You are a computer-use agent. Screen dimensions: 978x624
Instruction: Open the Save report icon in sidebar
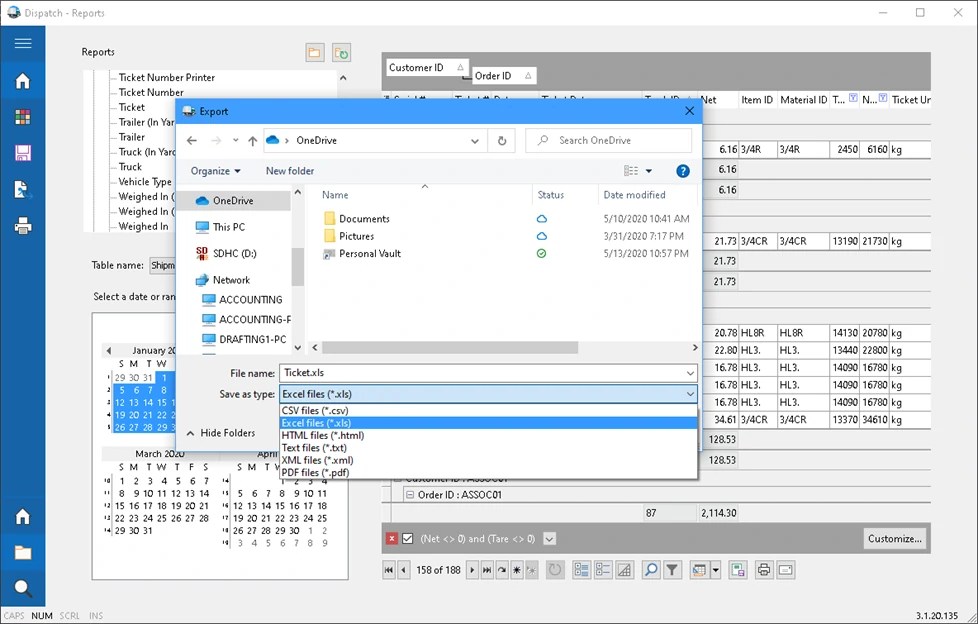click(24, 153)
